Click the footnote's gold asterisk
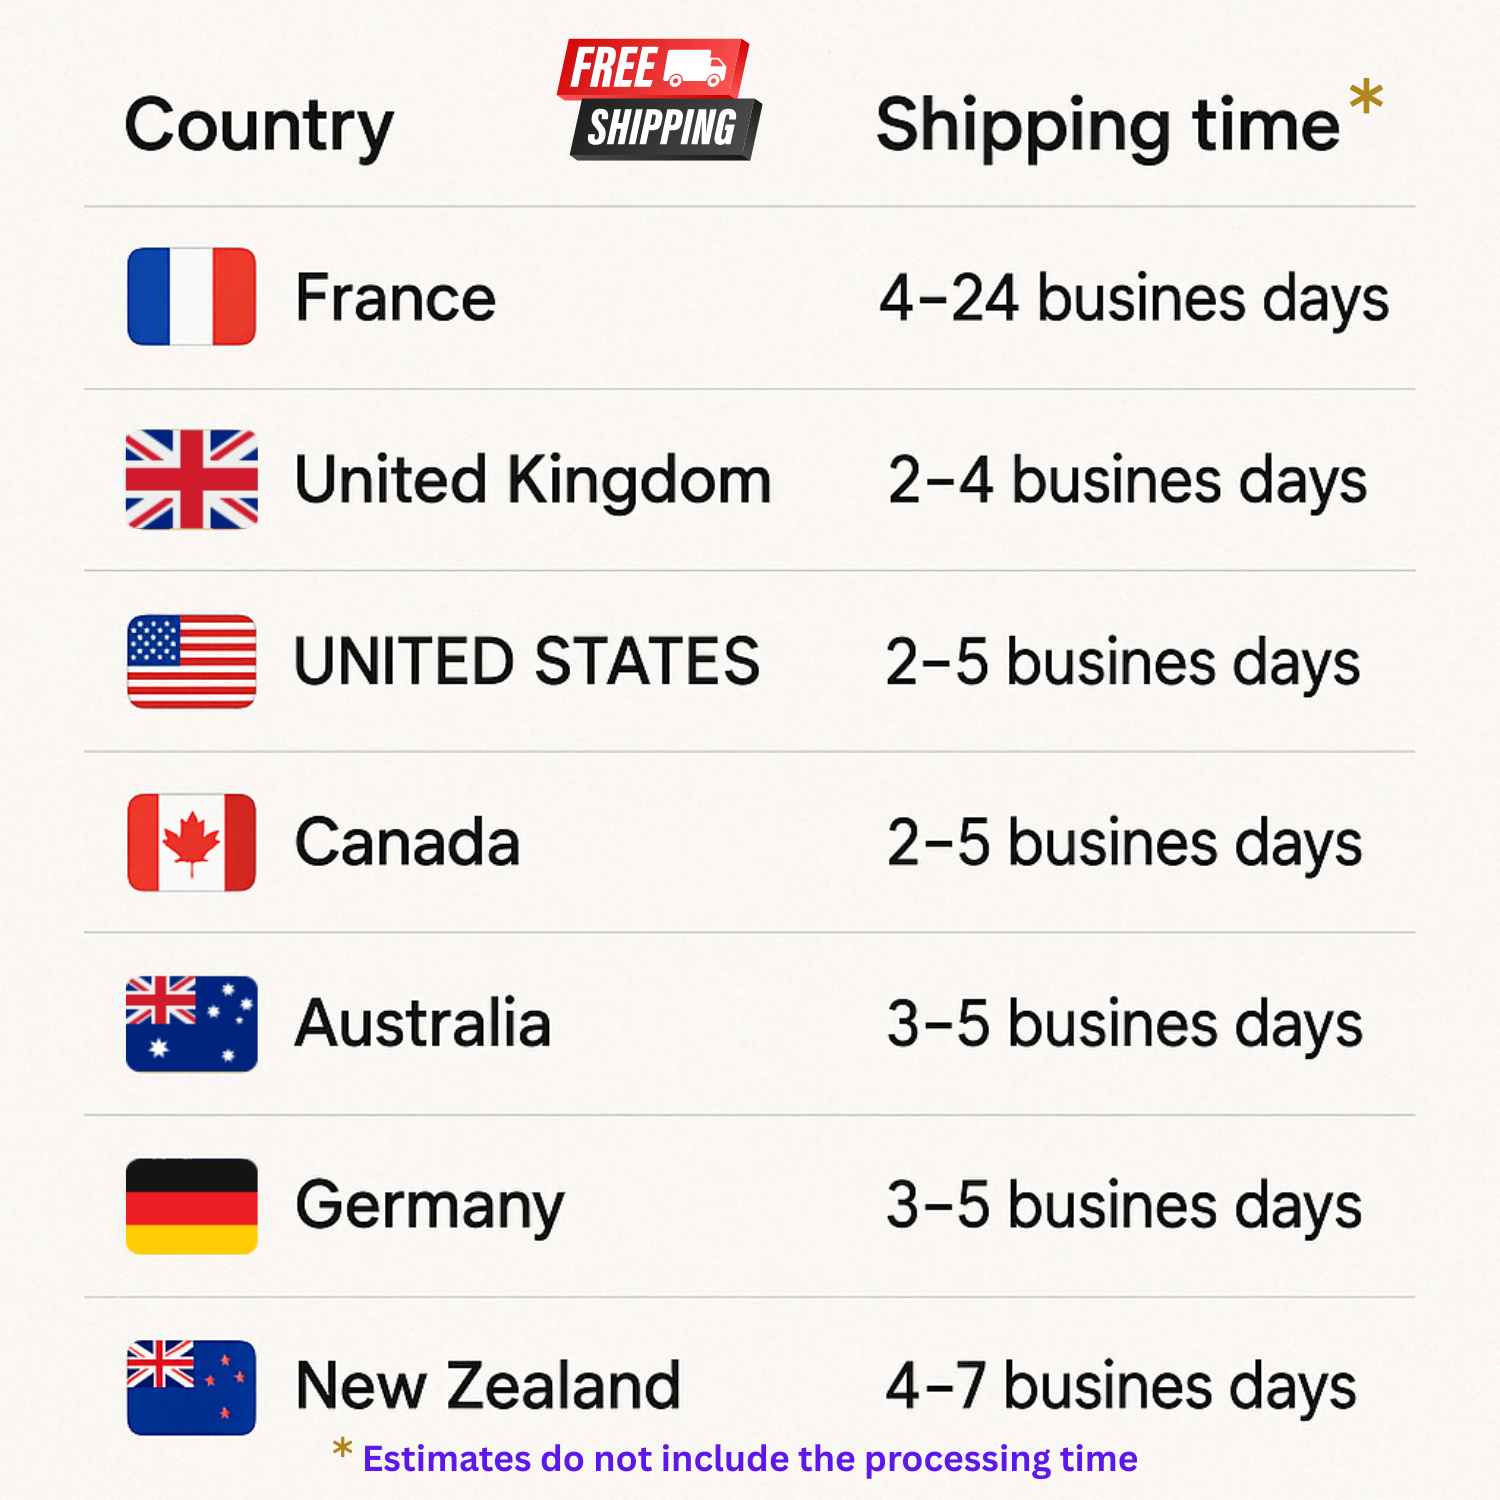The height and width of the screenshot is (1500, 1500). point(342,1448)
